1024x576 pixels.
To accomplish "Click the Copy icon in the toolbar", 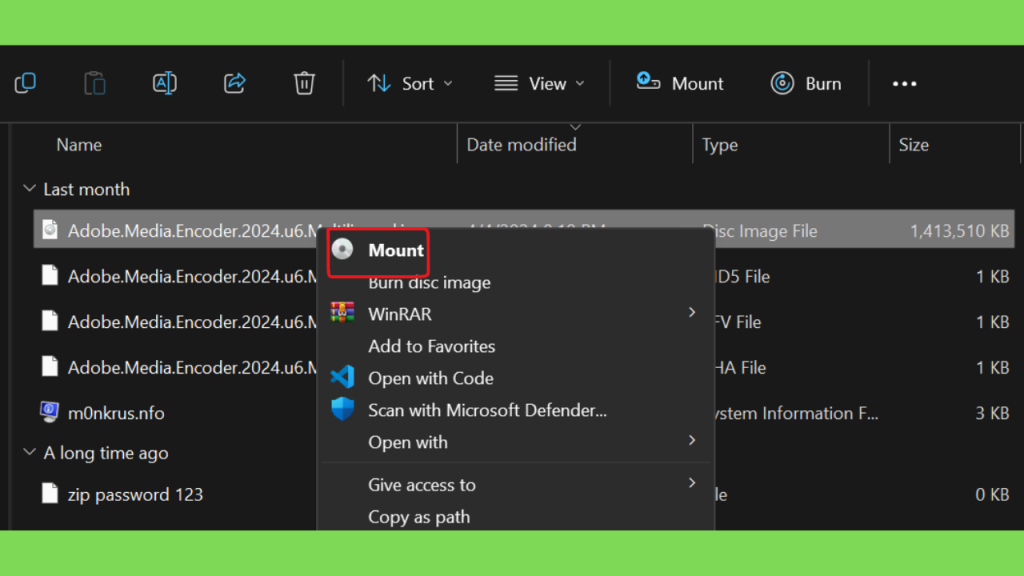I will (25, 83).
